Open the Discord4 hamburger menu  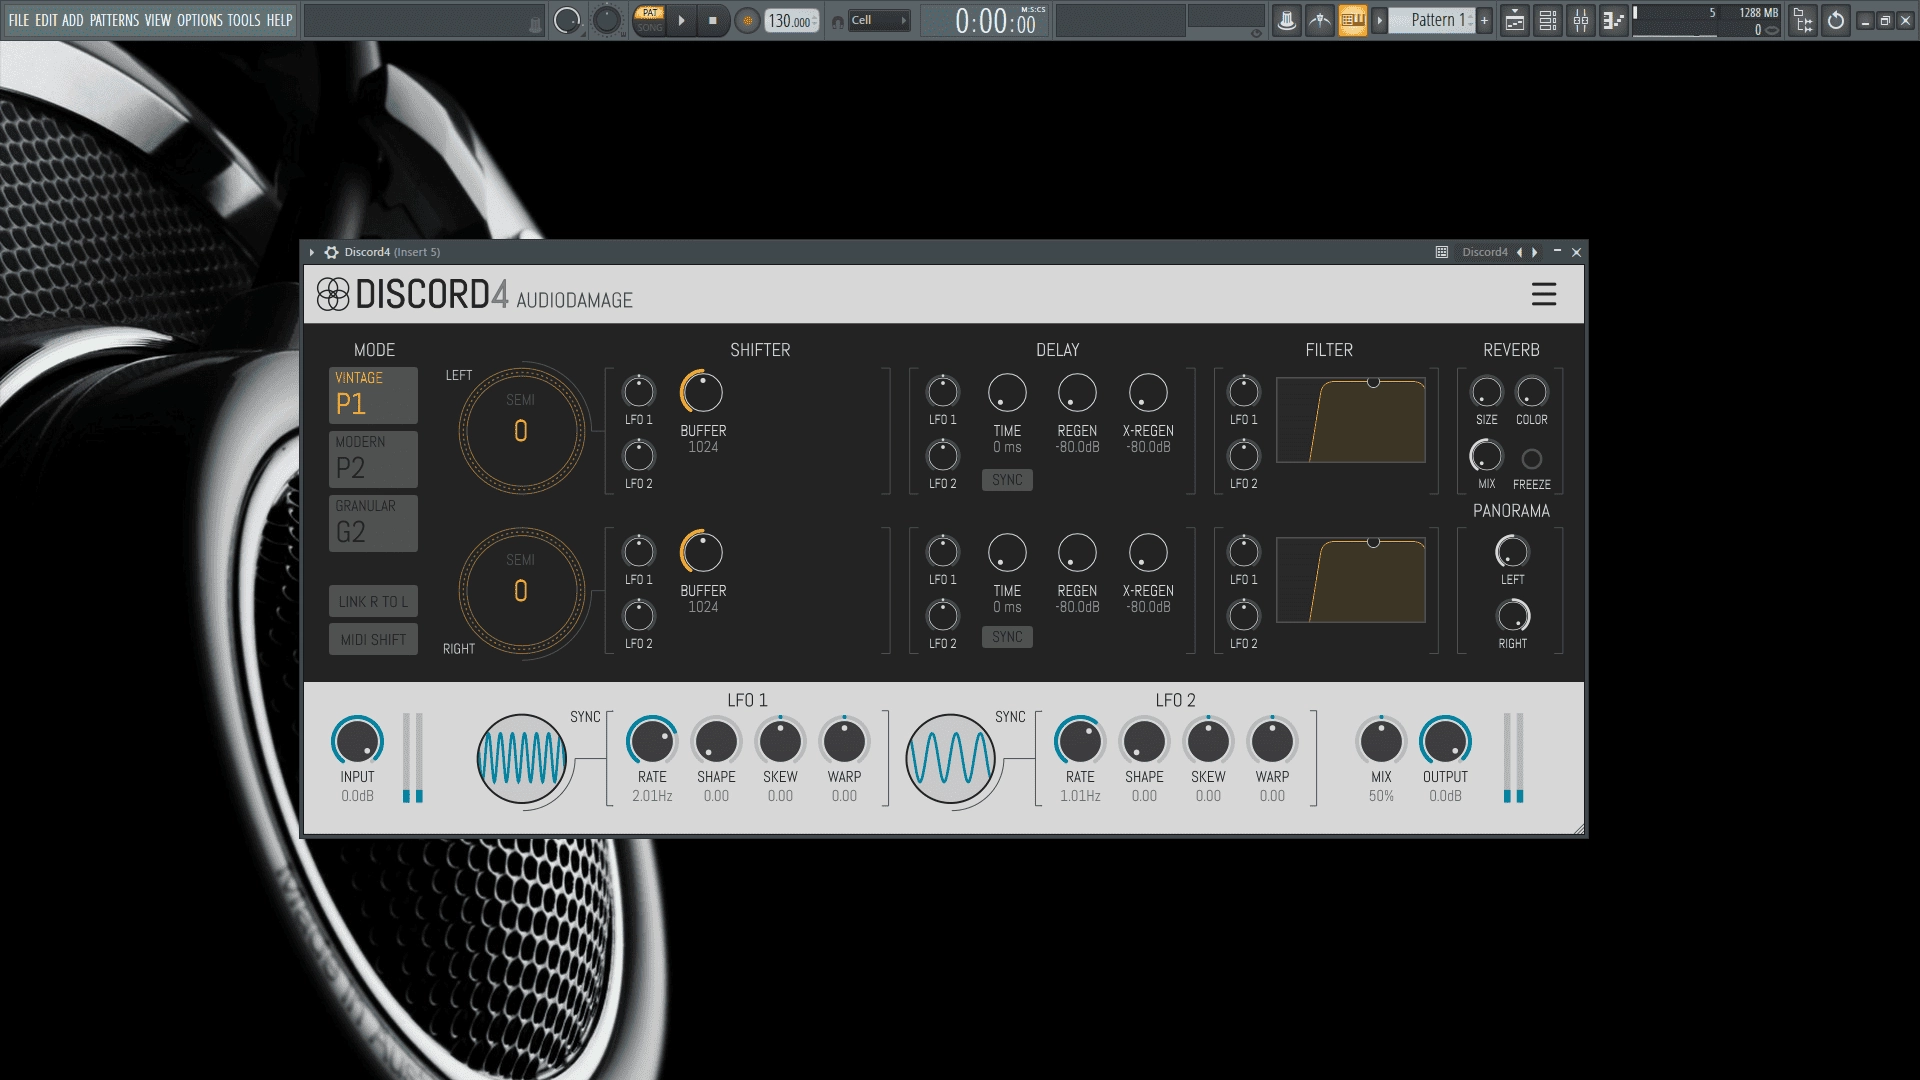[x=1544, y=294]
